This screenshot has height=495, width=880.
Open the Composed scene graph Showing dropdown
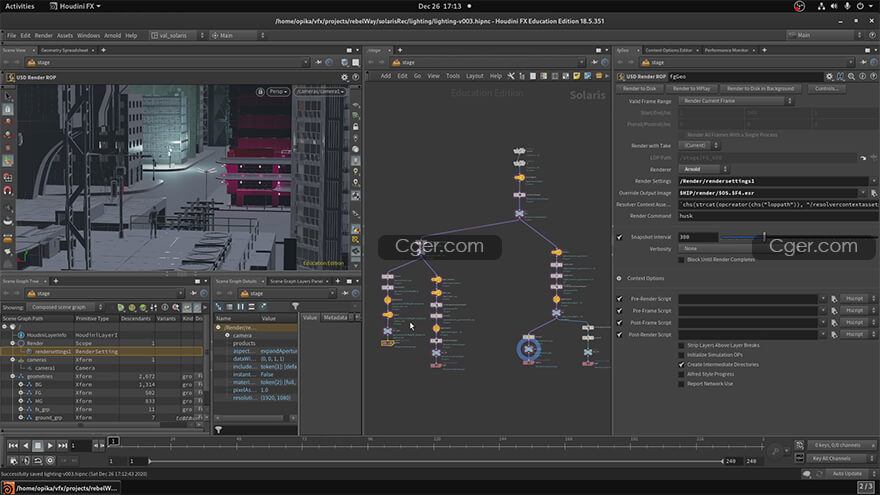pos(66,307)
